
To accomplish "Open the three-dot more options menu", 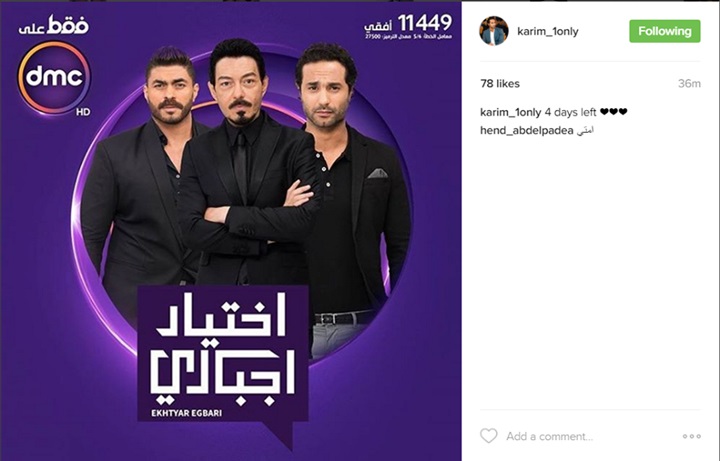I will (692, 436).
